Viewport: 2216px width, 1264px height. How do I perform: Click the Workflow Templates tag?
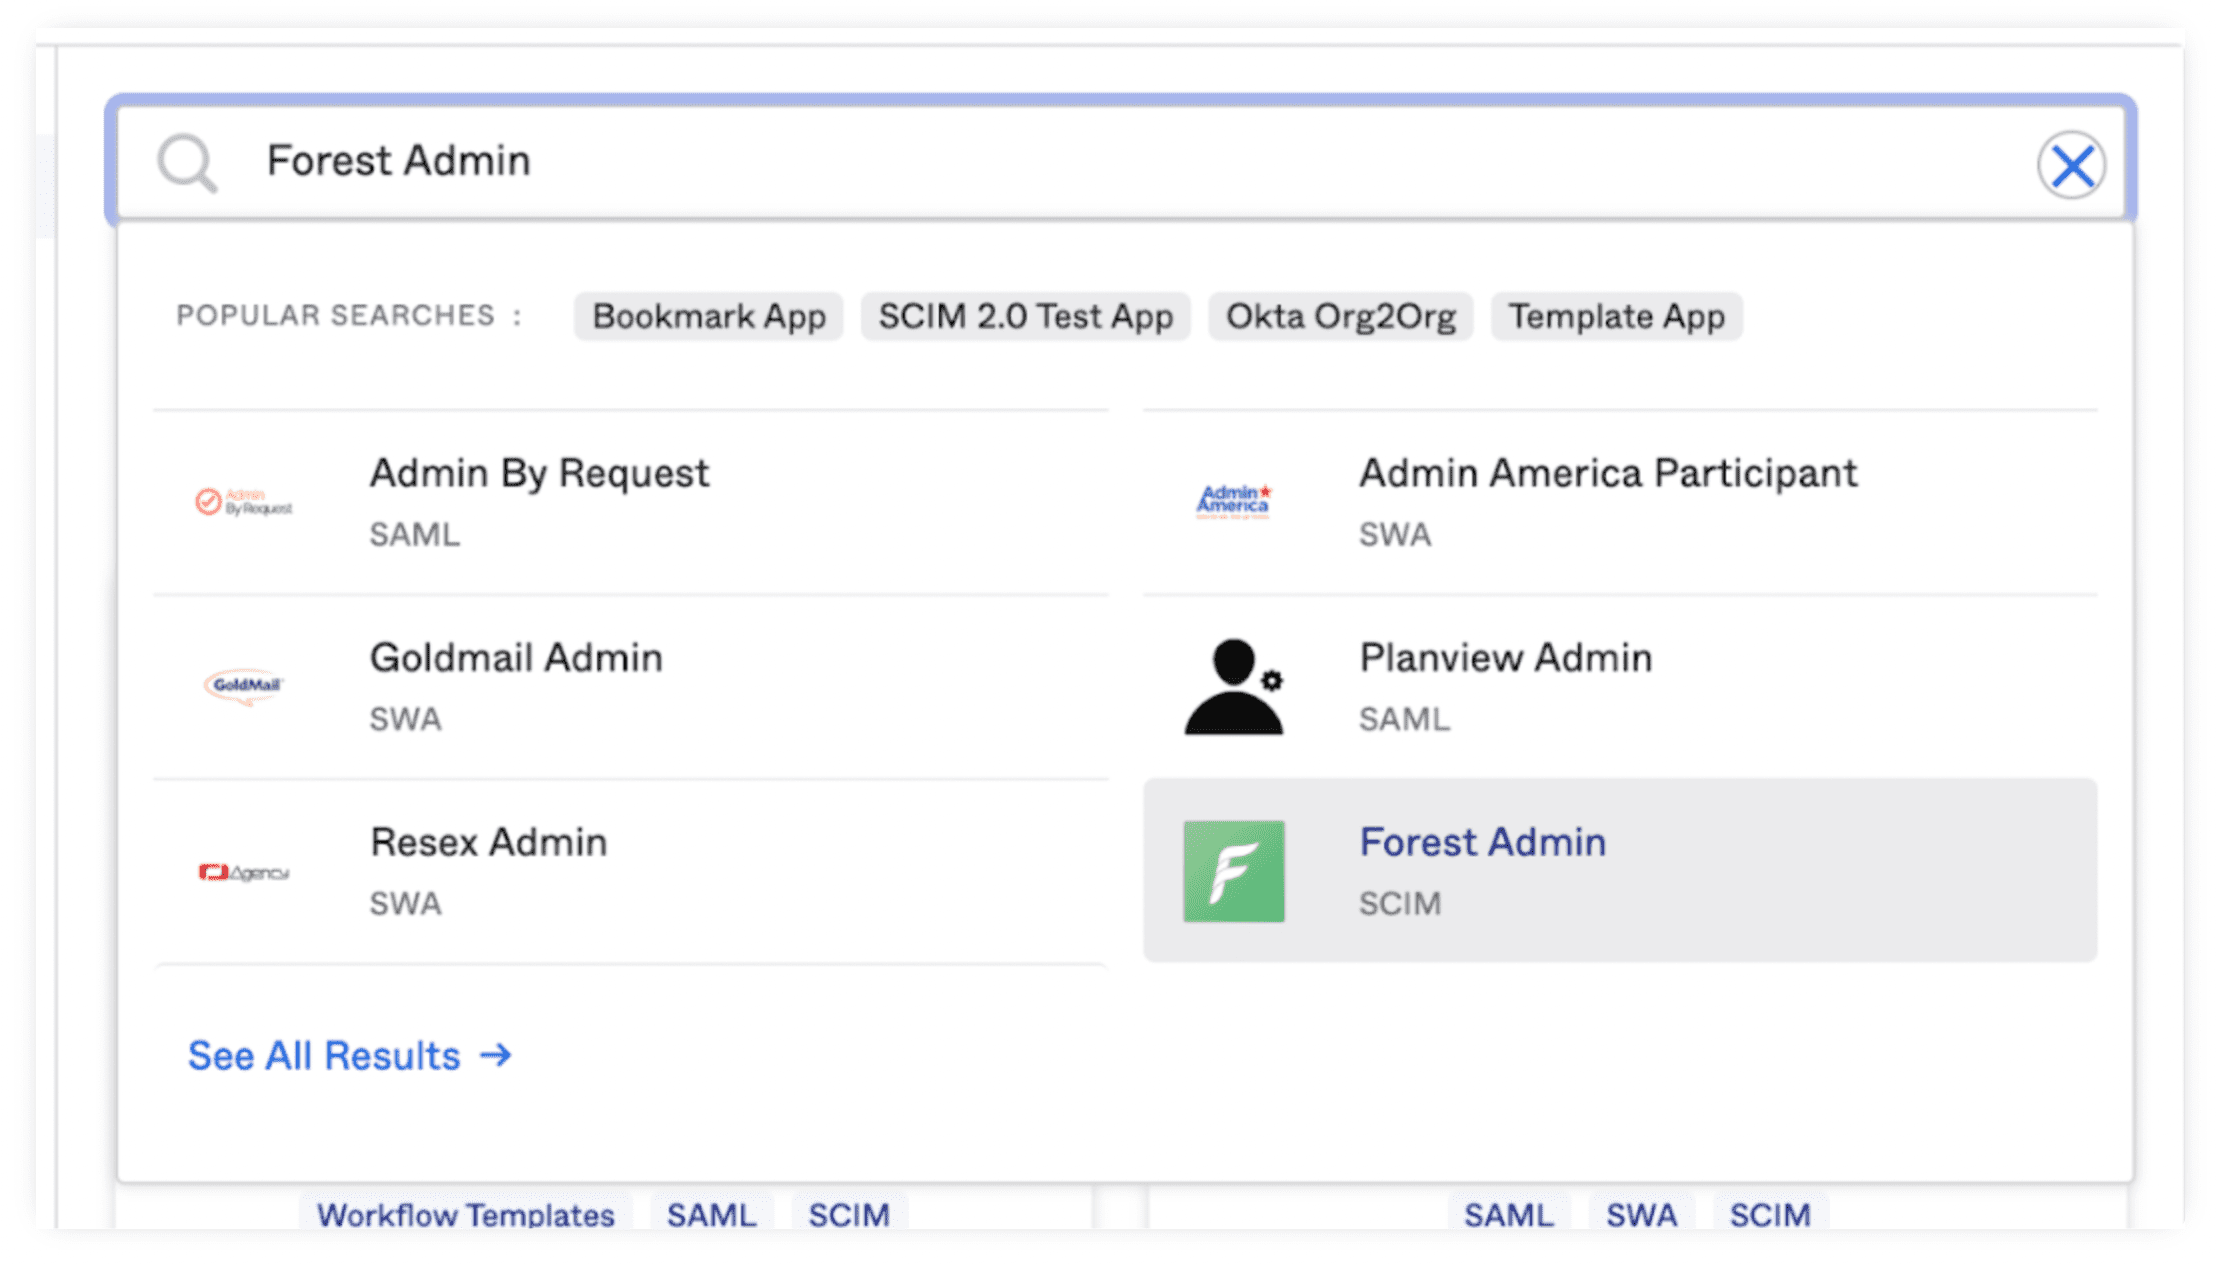pyautogui.click(x=465, y=1214)
